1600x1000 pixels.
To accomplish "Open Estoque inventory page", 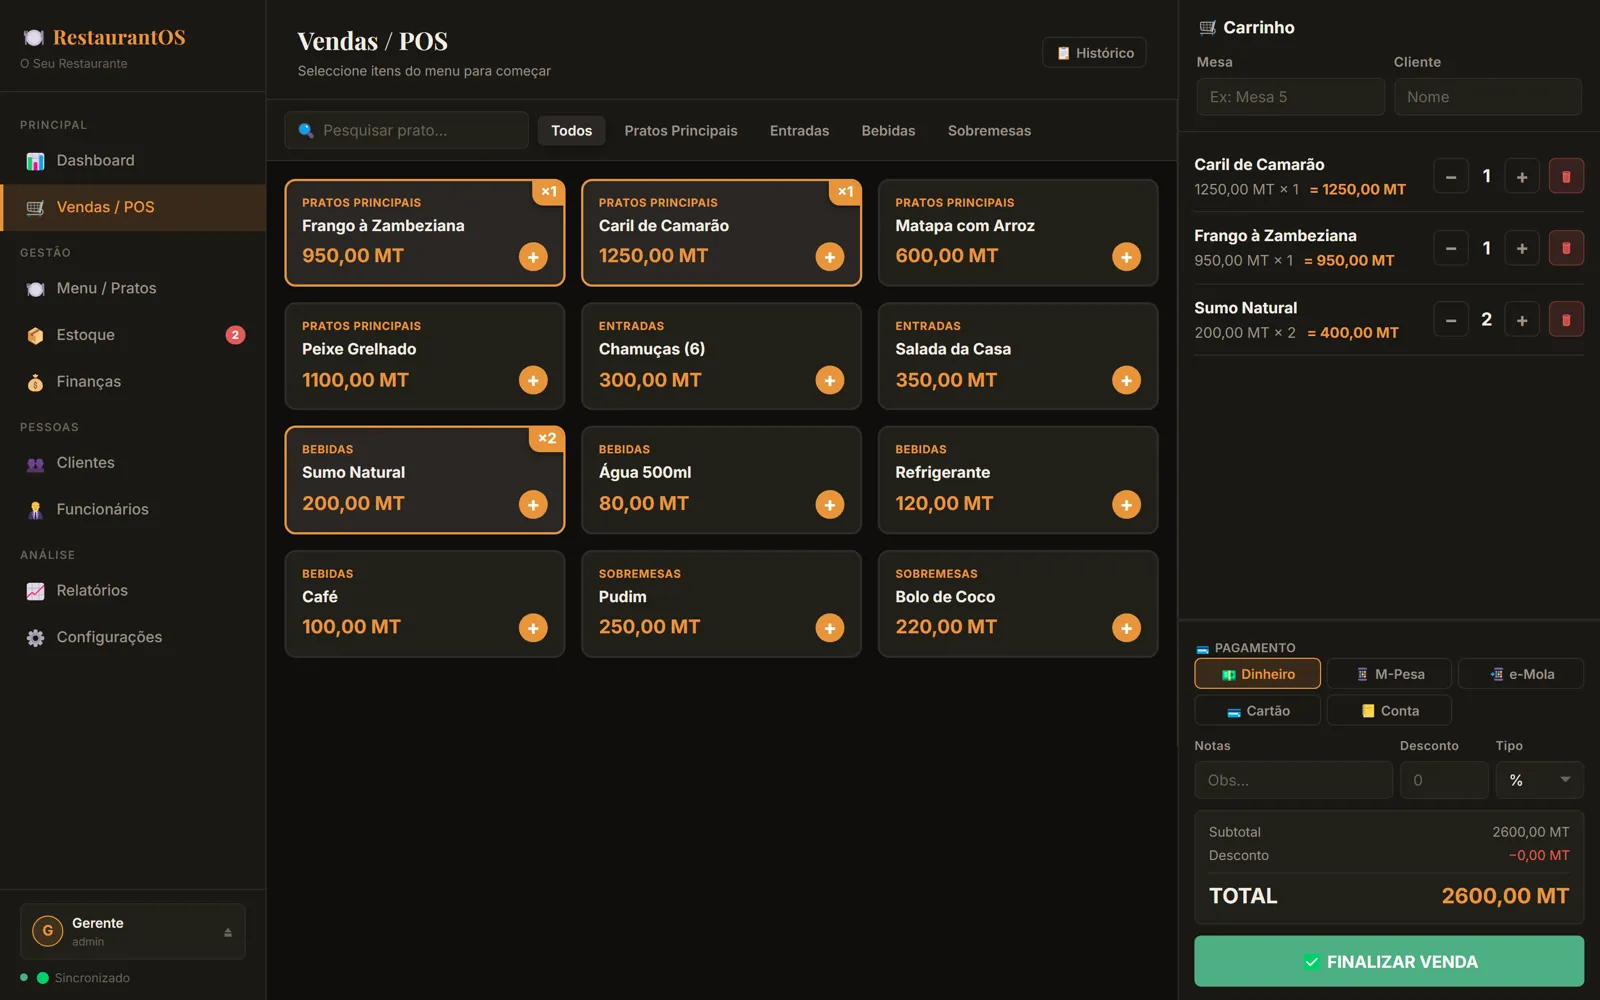I will (x=133, y=335).
